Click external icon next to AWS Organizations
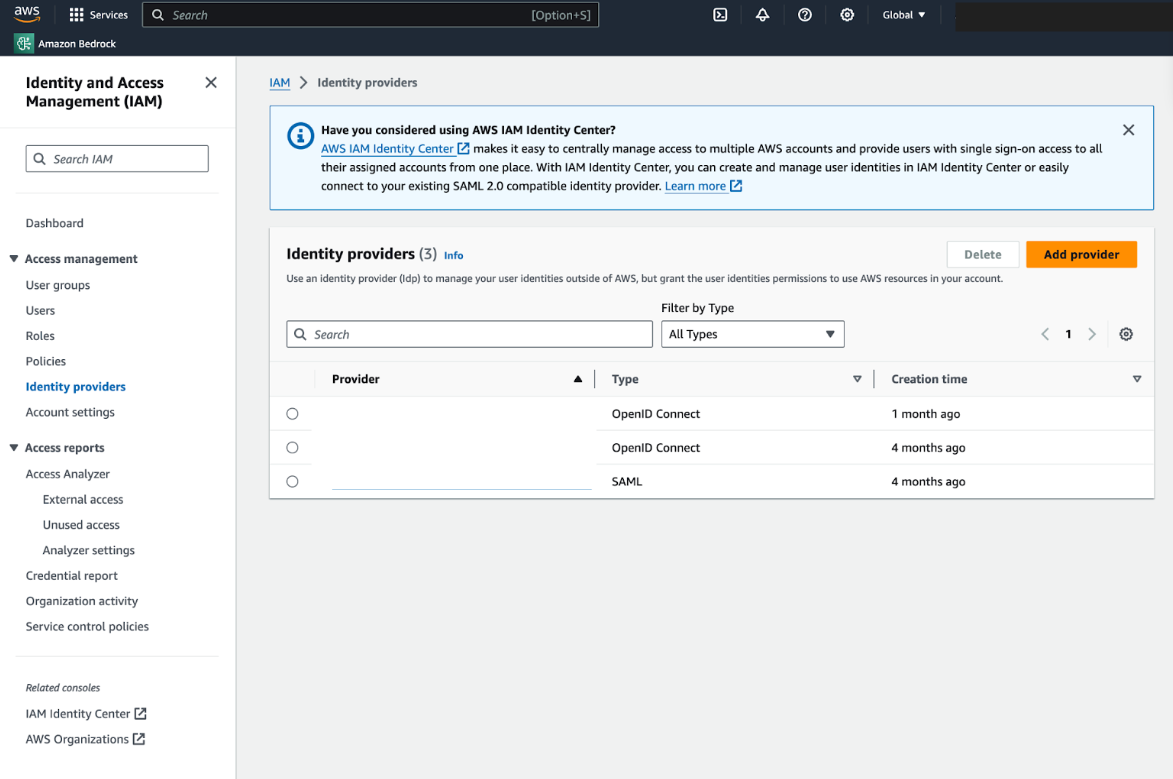This screenshot has width=1173, height=779. point(139,739)
